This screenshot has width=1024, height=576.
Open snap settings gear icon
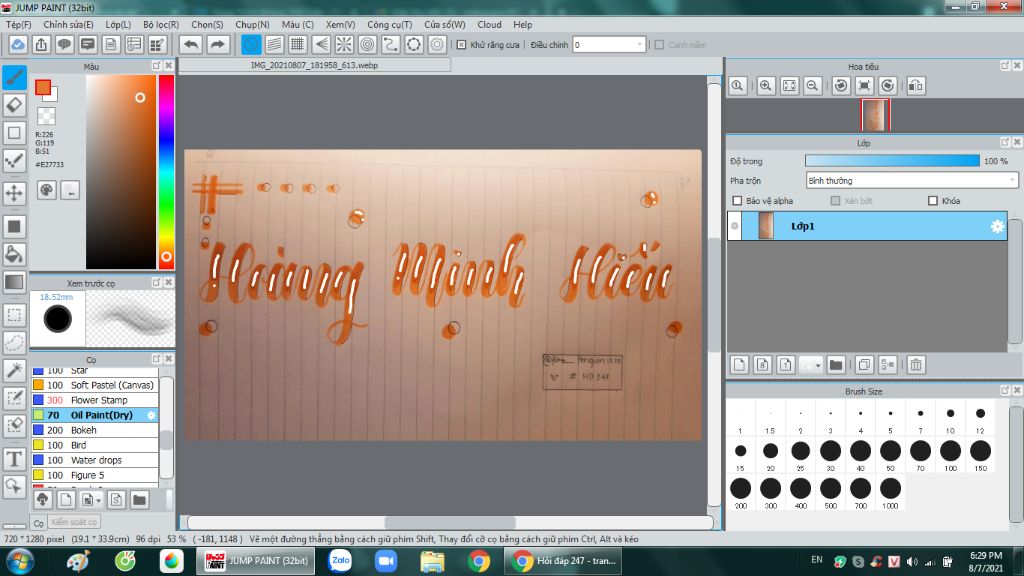tap(437, 44)
